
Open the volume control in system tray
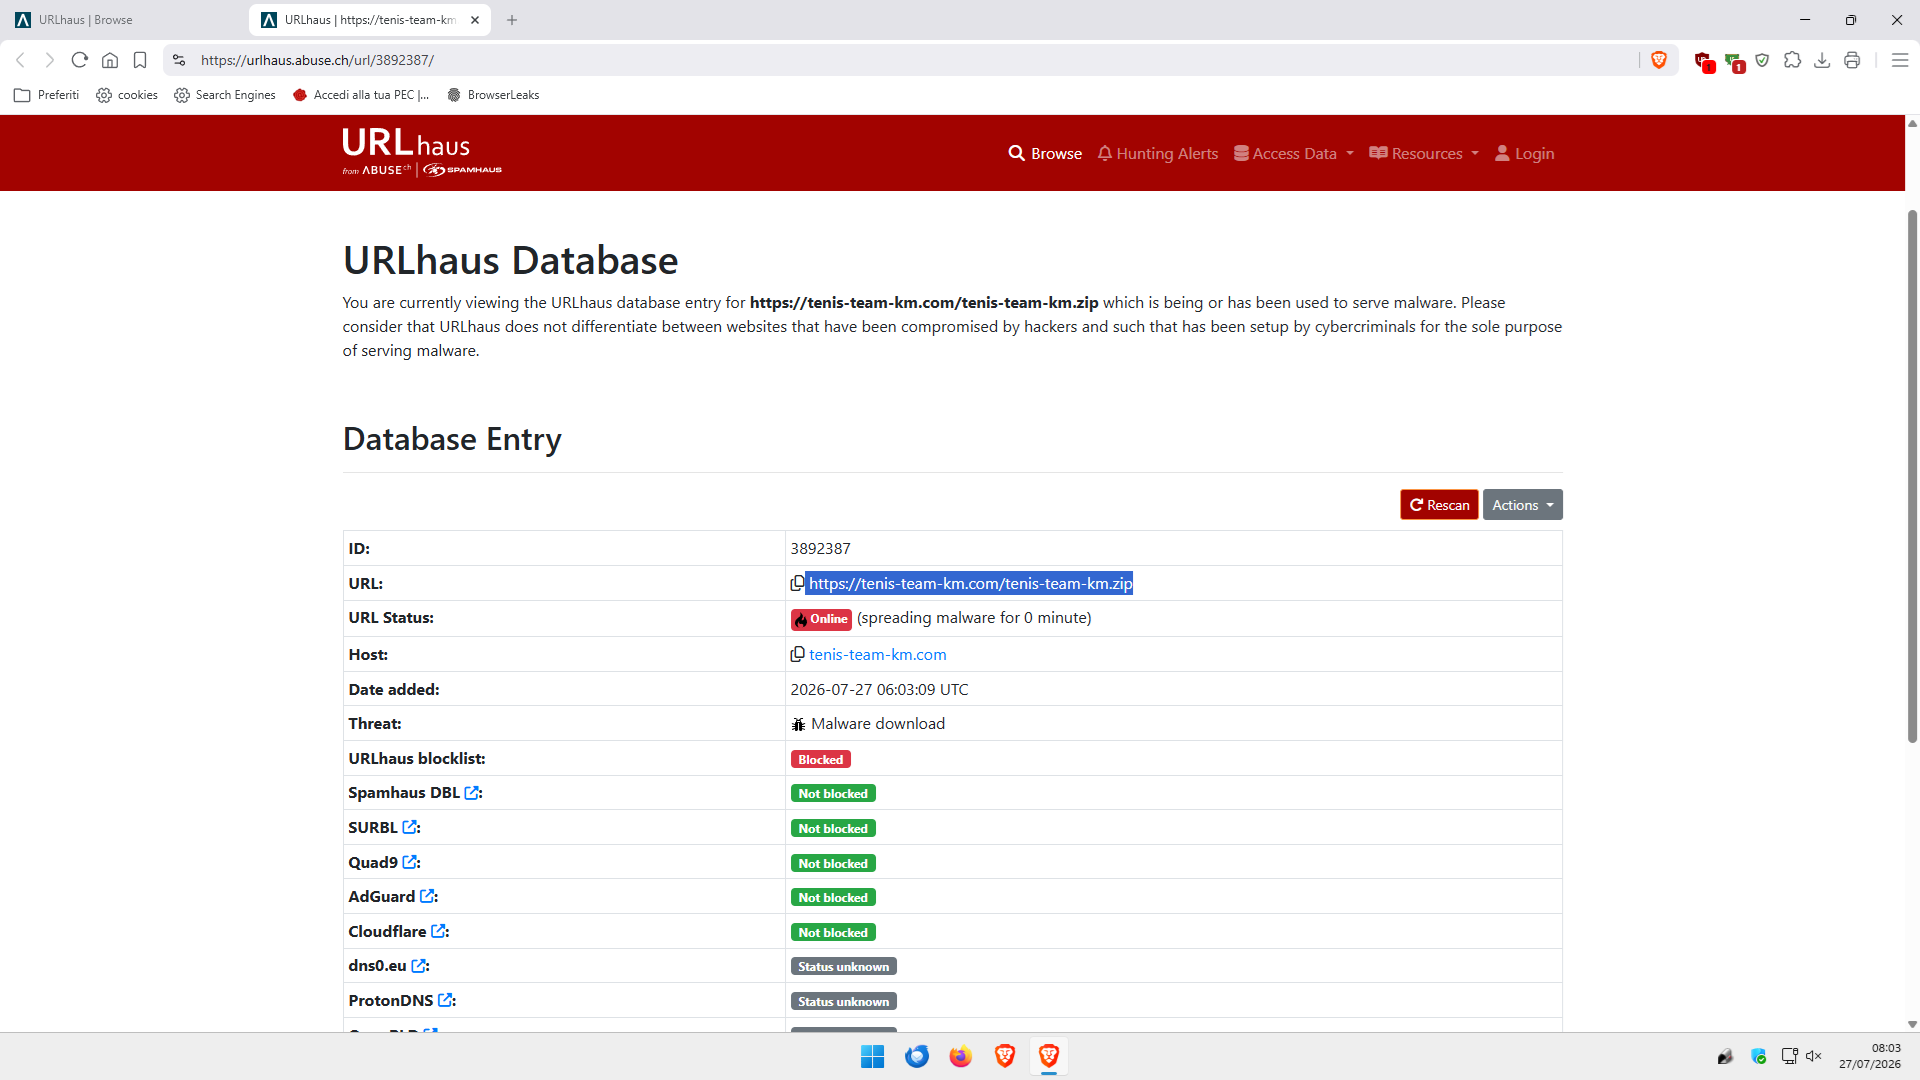click(x=1814, y=1056)
